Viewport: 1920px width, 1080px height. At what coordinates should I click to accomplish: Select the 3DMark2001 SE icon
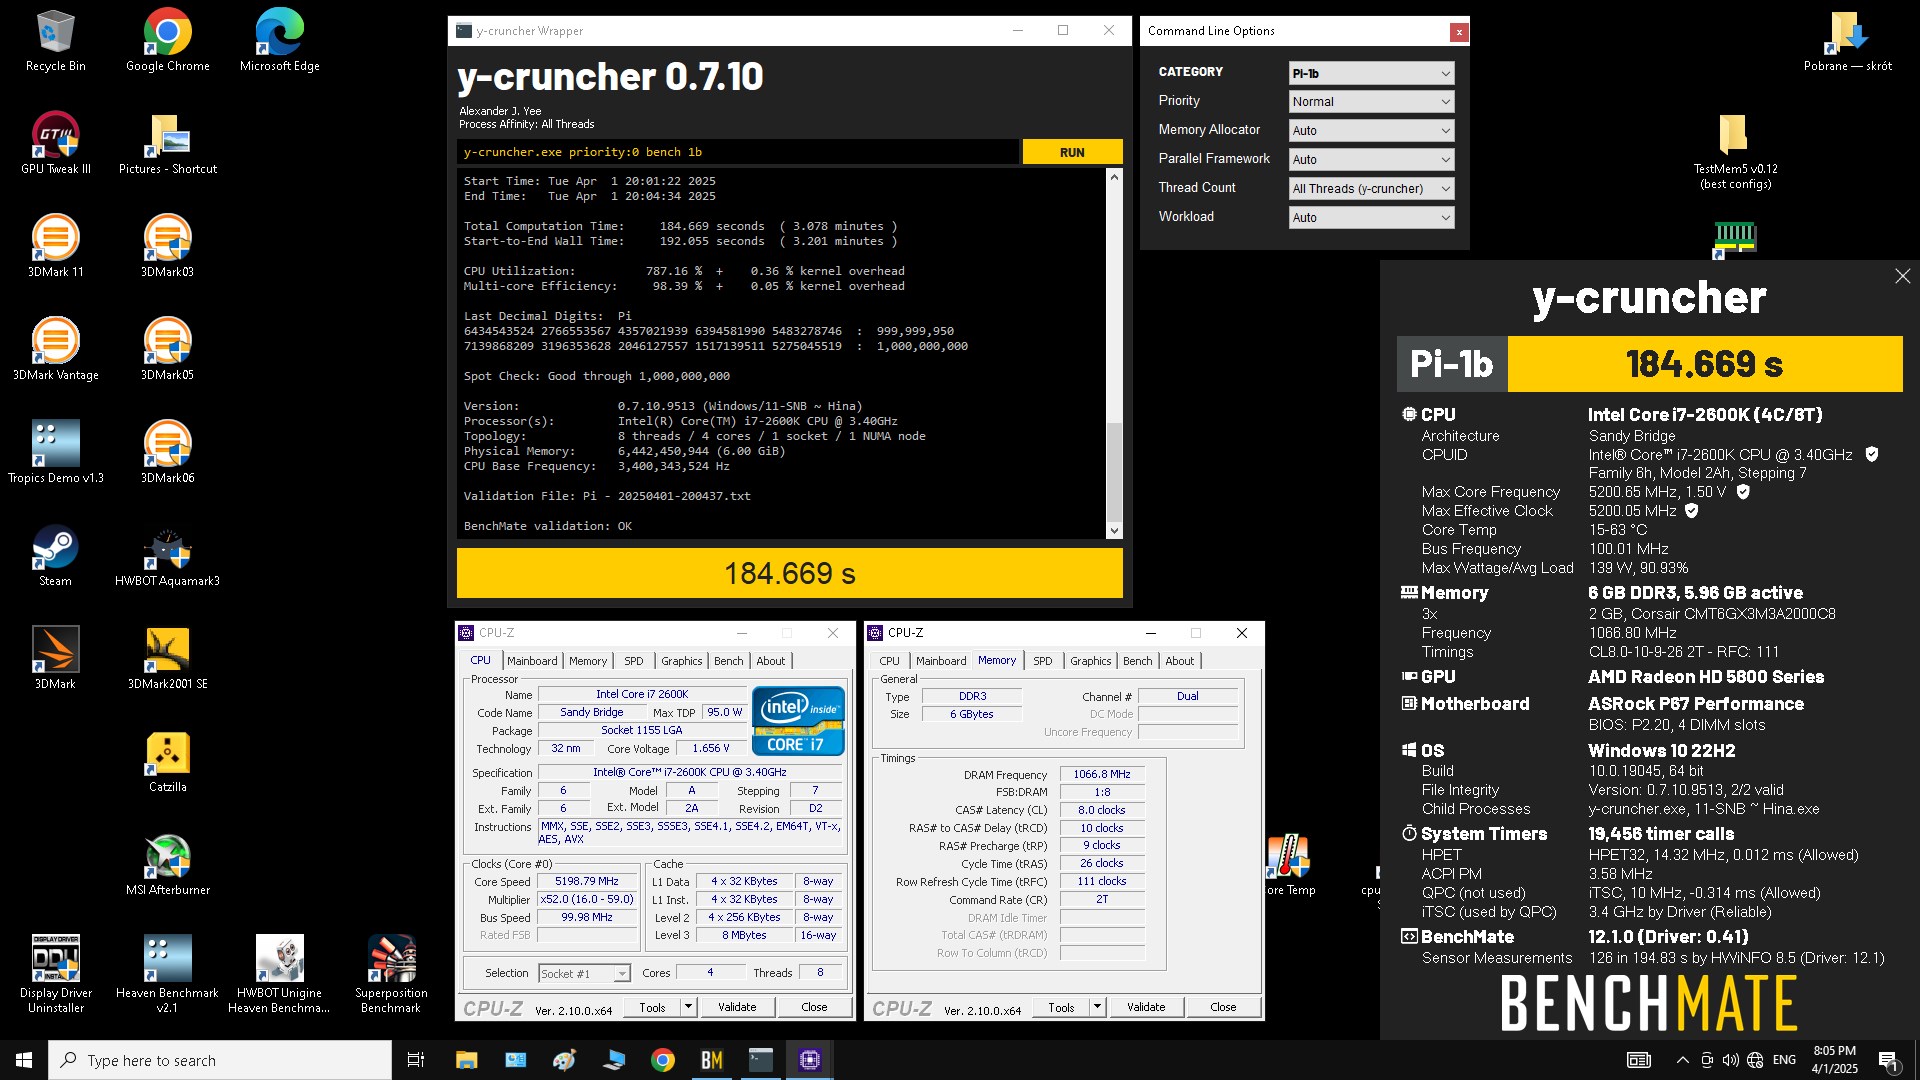[167, 659]
